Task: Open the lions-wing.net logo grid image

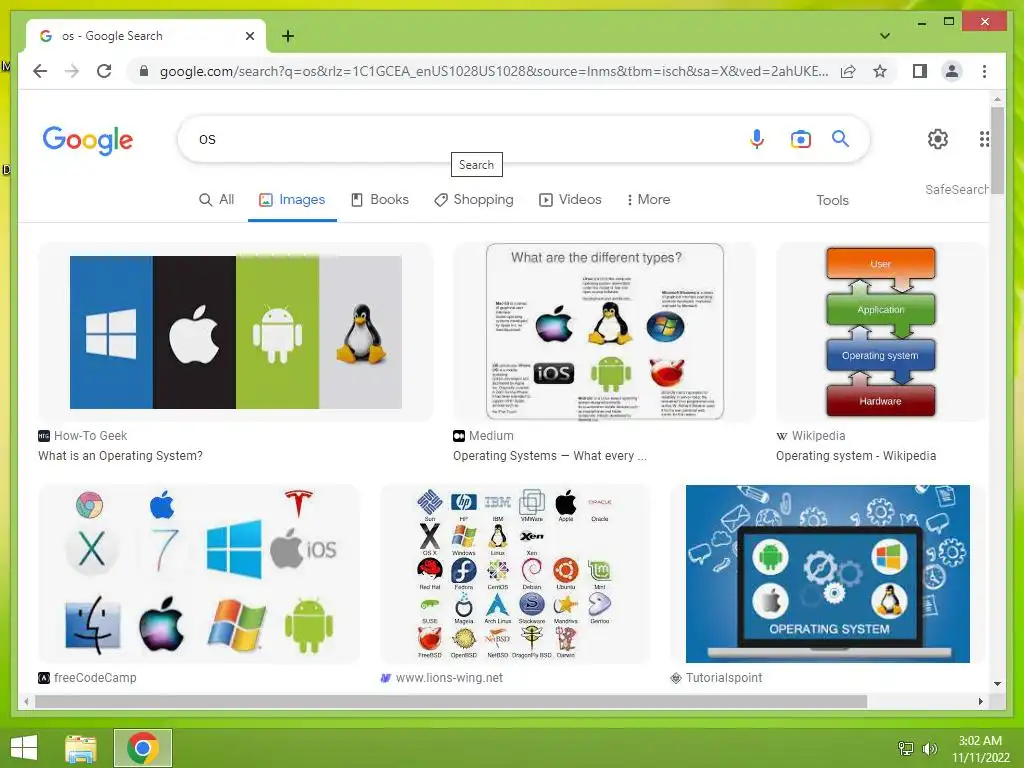Action: [515, 574]
